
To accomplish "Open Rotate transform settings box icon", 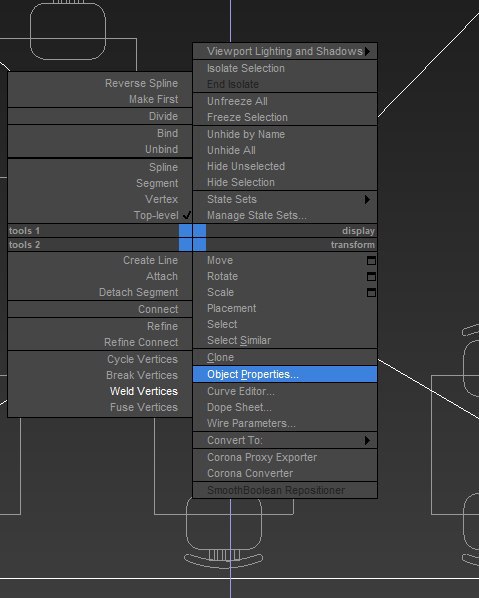I will coord(371,276).
